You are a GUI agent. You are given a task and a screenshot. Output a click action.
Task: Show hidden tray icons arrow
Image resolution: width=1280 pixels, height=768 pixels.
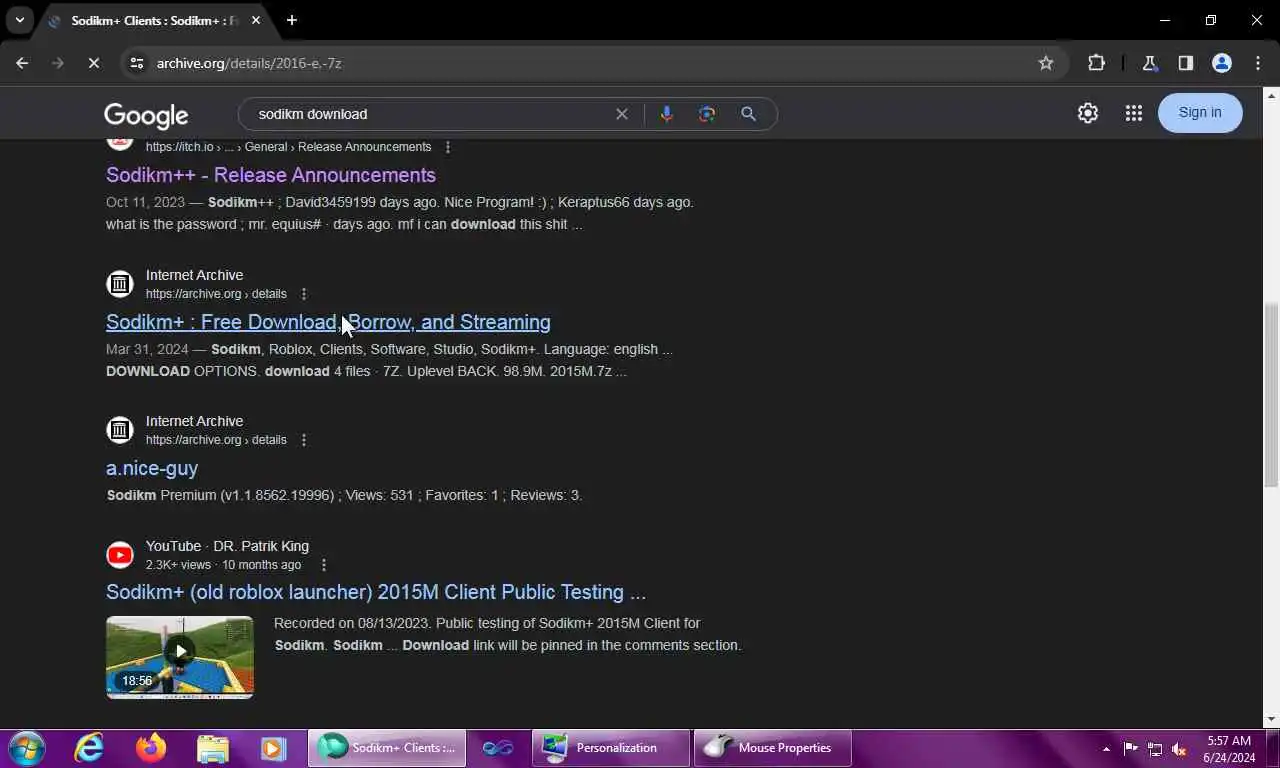(1106, 748)
